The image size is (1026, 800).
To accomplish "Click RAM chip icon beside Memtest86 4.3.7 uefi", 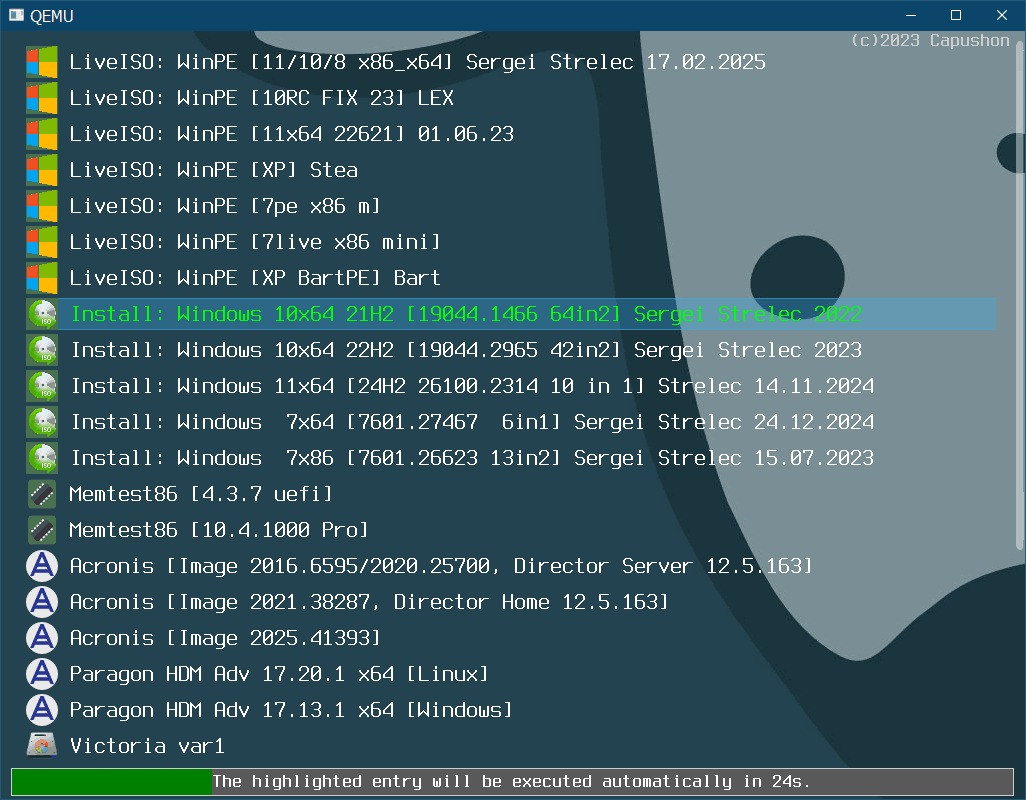I will click(x=42, y=494).
